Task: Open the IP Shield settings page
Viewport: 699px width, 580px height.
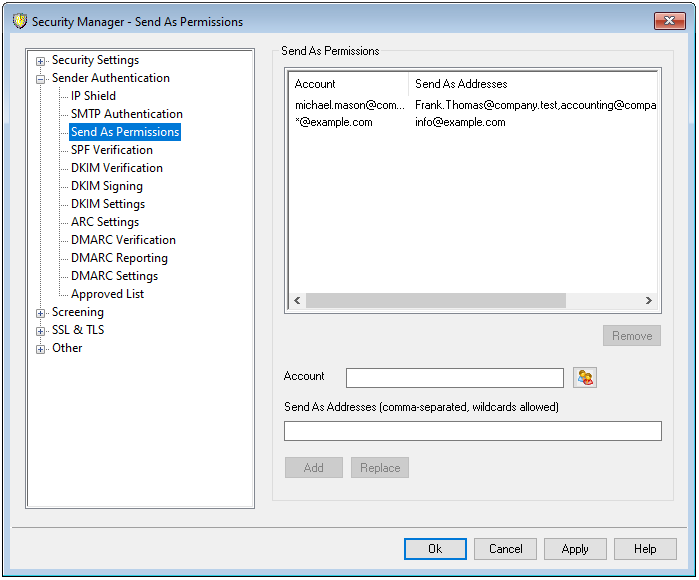Action: pos(93,96)
